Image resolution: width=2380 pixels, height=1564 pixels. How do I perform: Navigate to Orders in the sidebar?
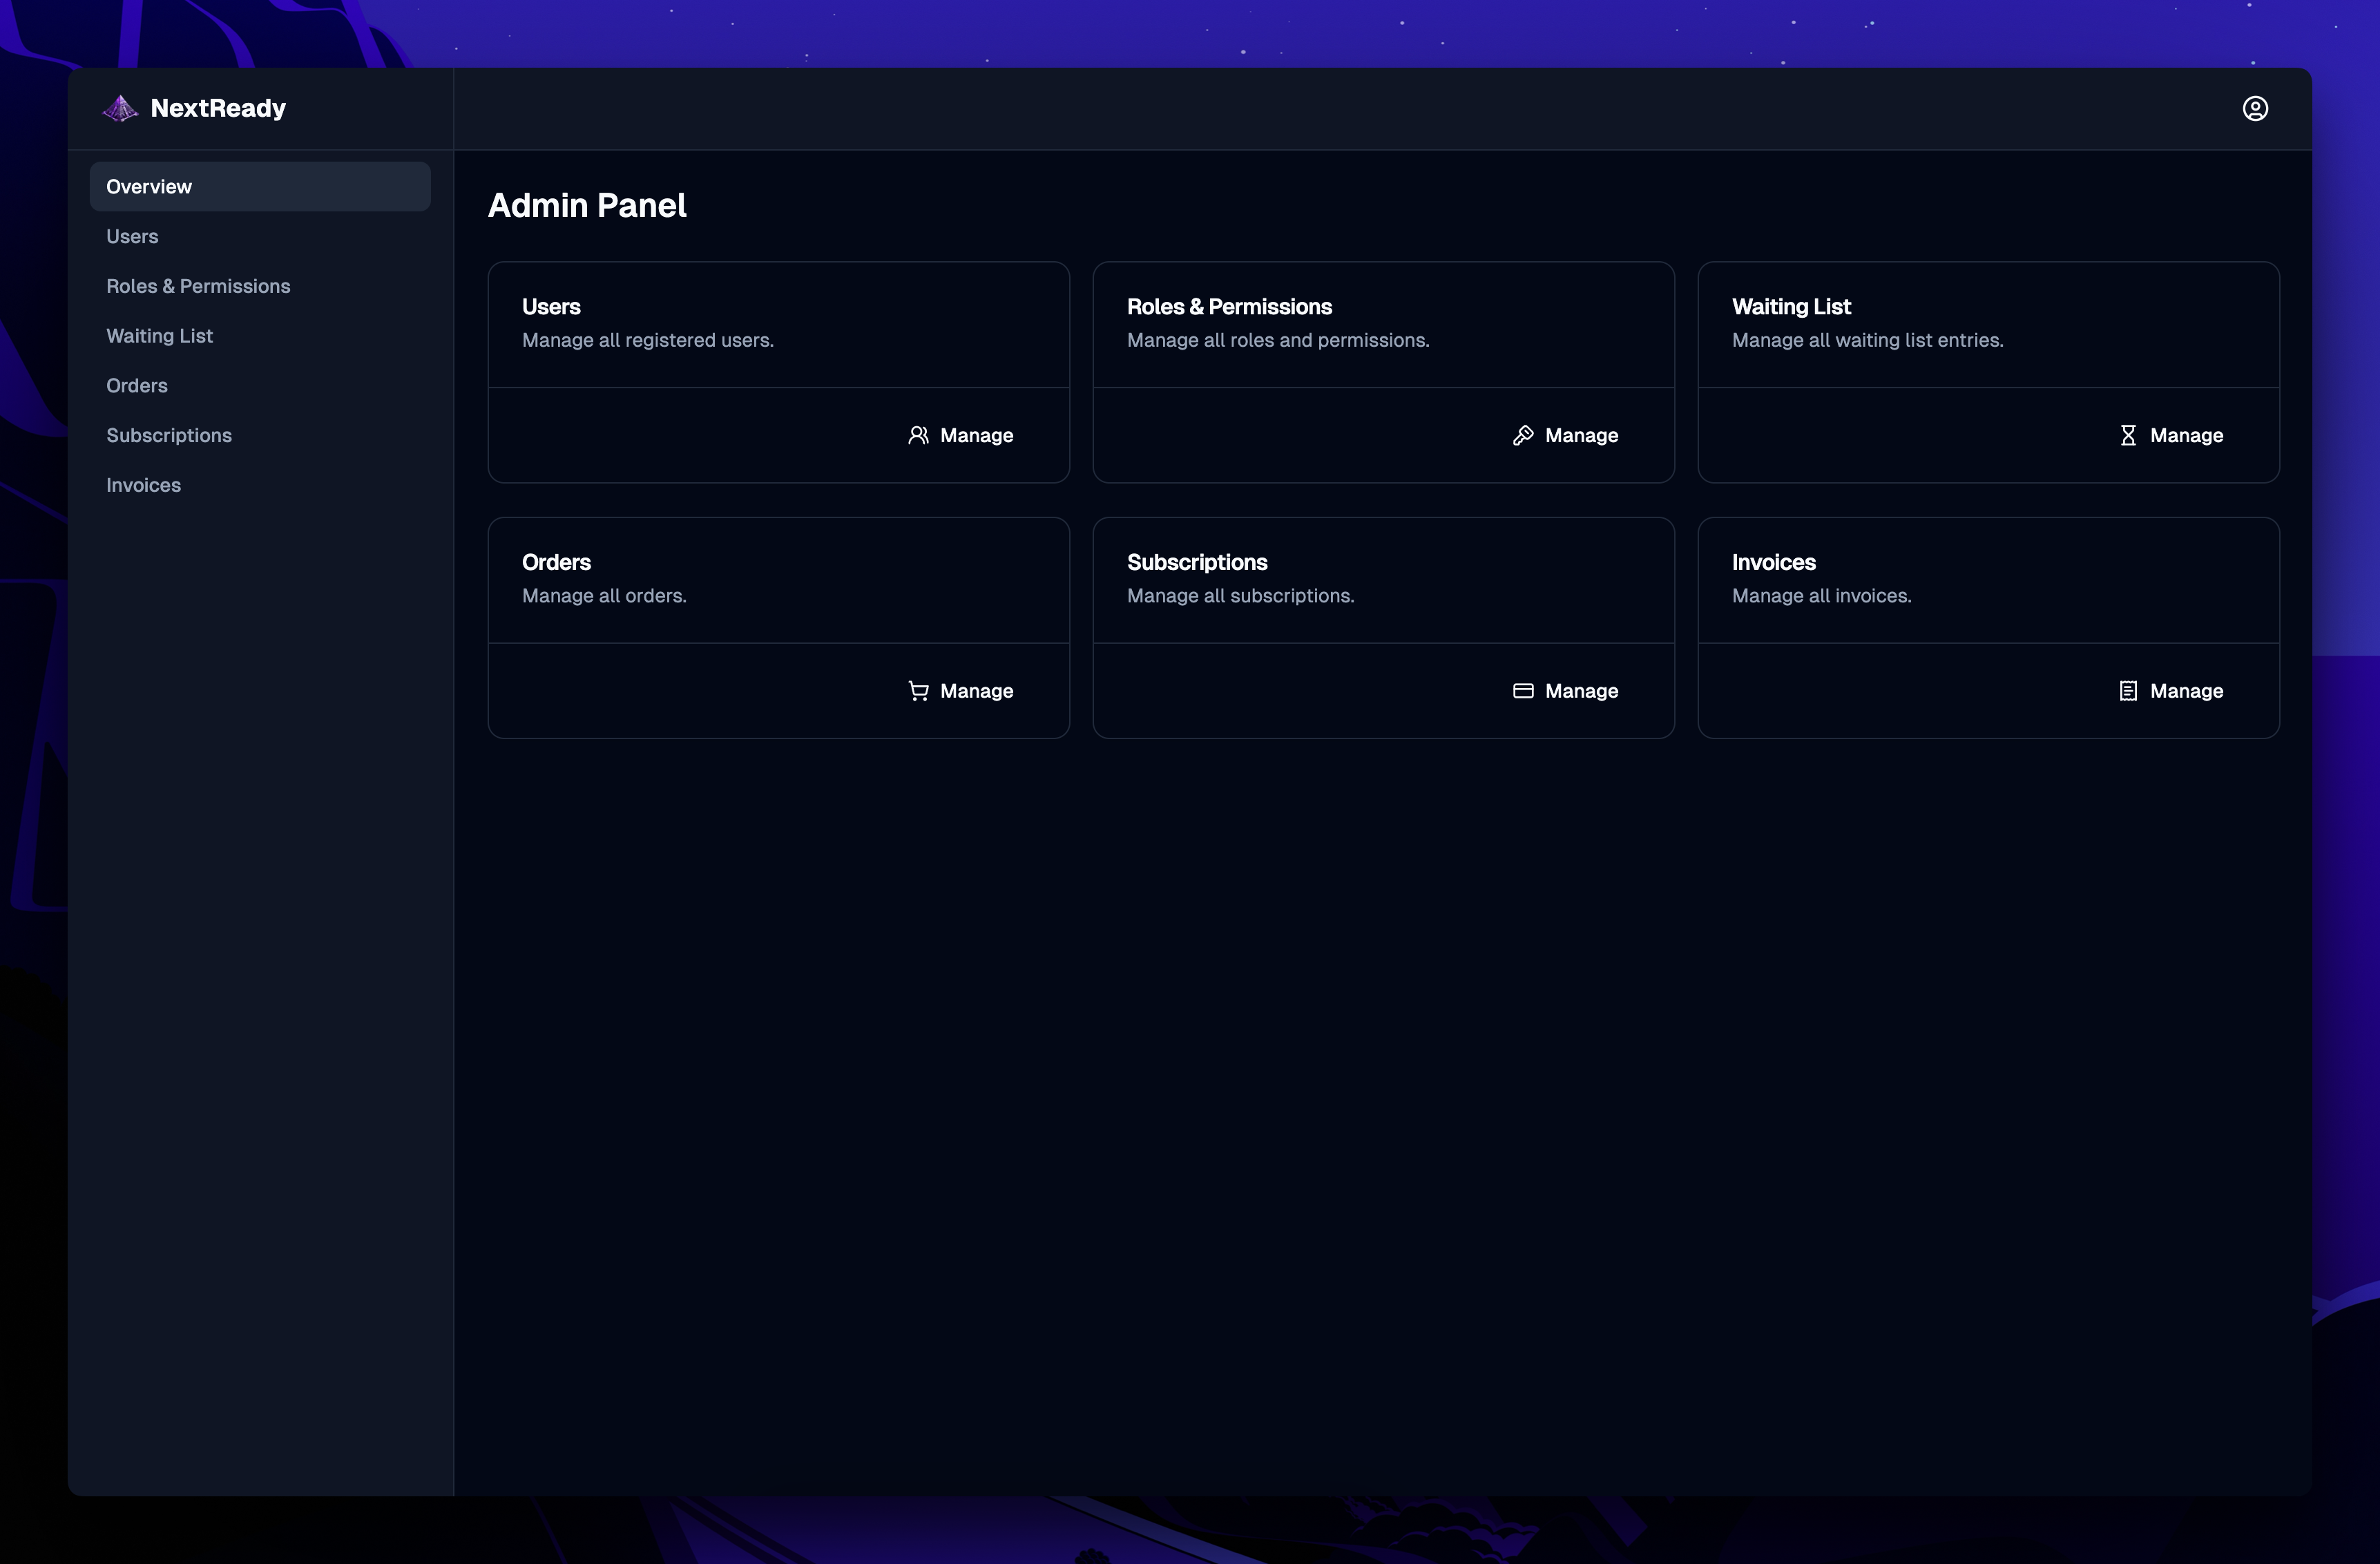260,385
